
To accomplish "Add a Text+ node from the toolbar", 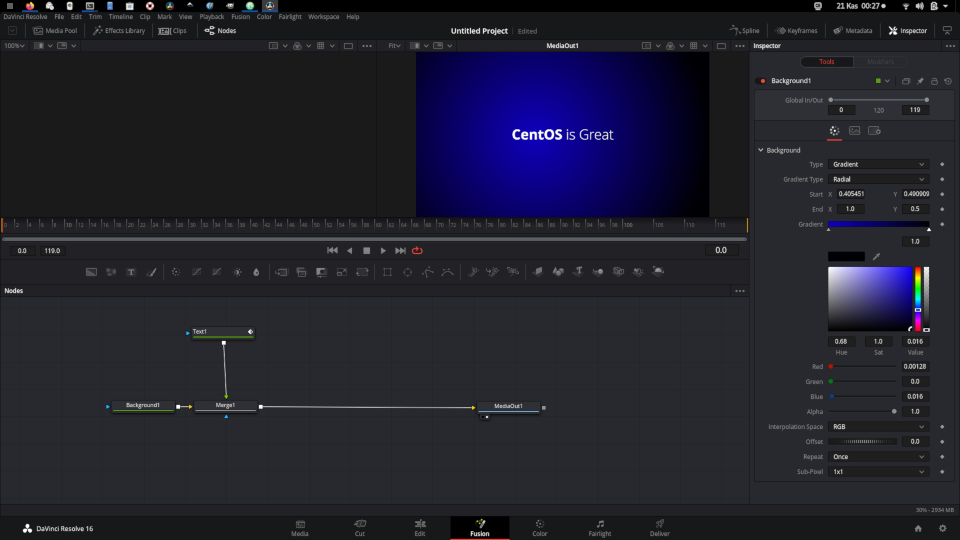I will point(131,272).
